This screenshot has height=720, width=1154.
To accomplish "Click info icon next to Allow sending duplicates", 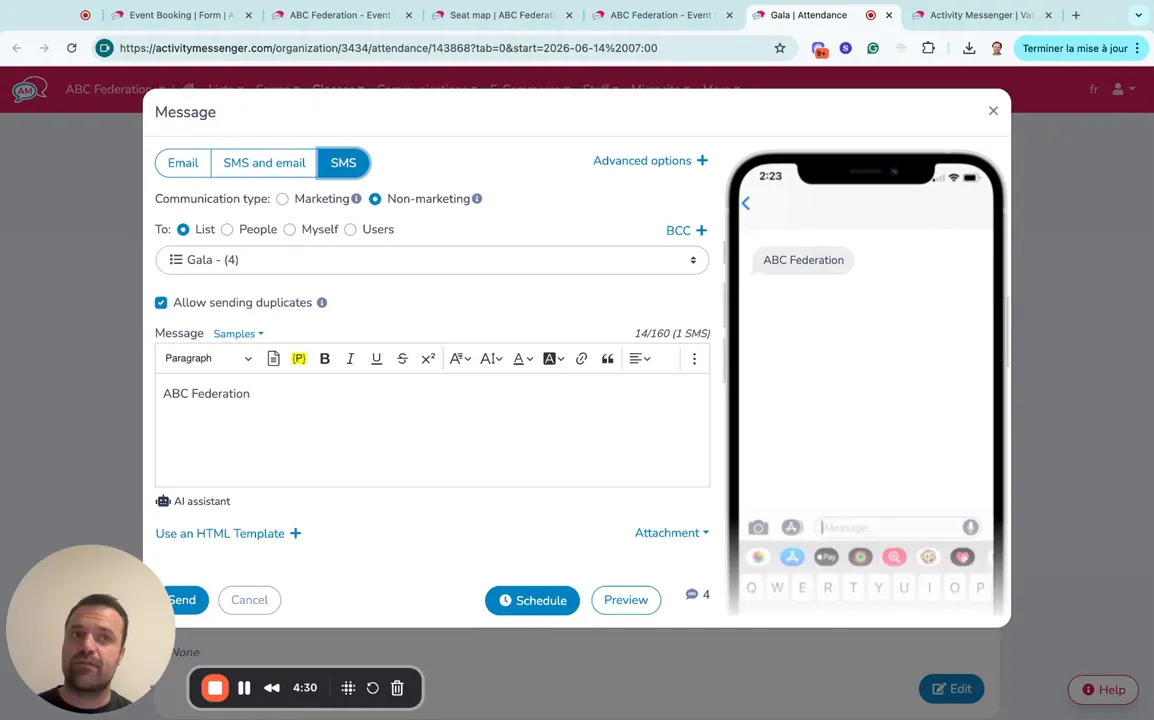I will [x=322, y=303].
